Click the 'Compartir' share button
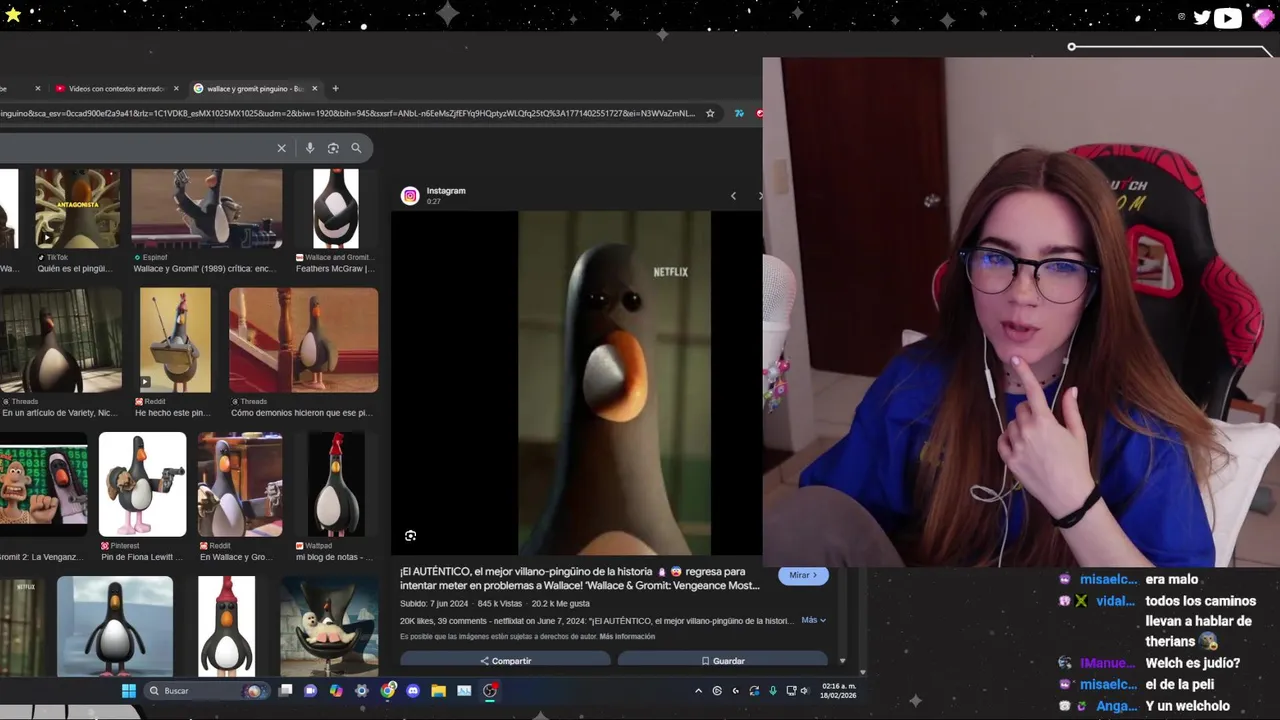Image resolution: width=1280 pixels, height=720 pixels. tap(505, 660)
